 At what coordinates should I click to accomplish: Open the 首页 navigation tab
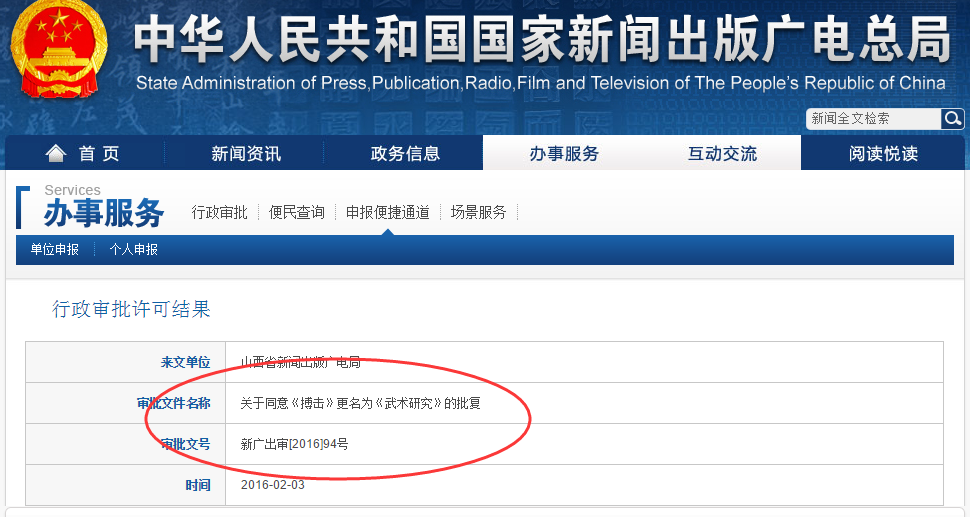click(84, 153)
